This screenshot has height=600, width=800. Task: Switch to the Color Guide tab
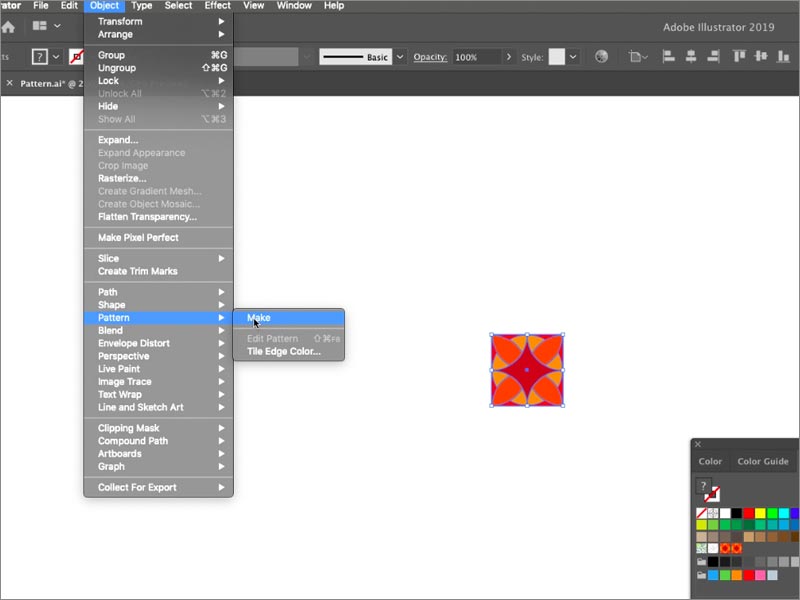pos(762,461)
